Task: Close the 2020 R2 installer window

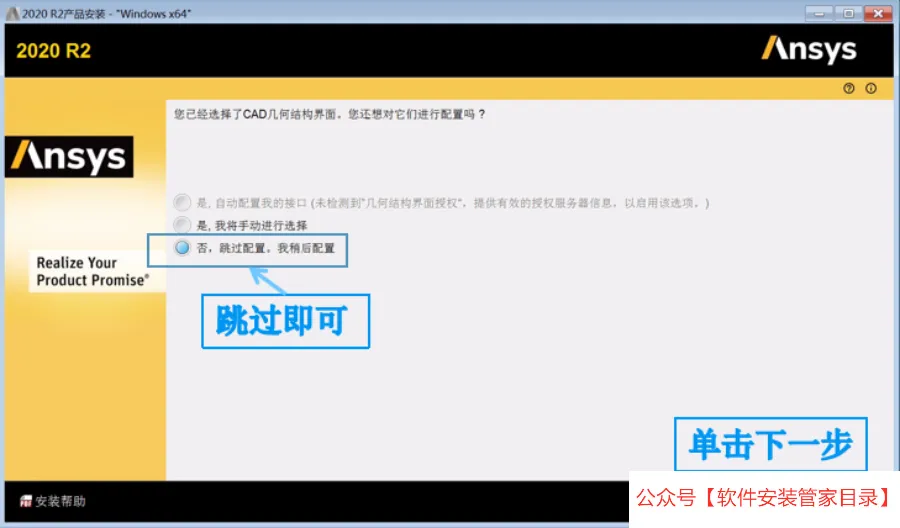Action: (878, 13)
